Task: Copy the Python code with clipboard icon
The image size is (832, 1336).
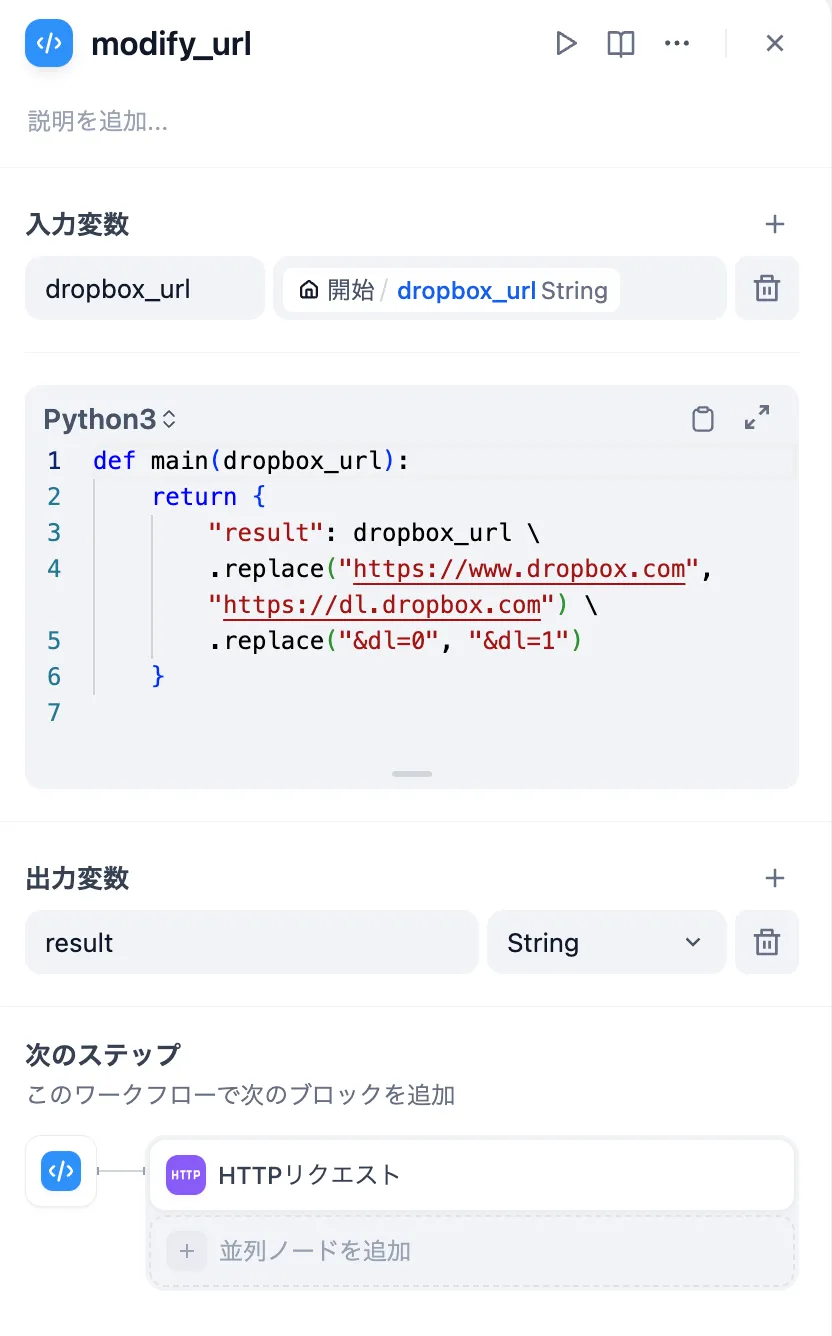Action: coord(702,419)
